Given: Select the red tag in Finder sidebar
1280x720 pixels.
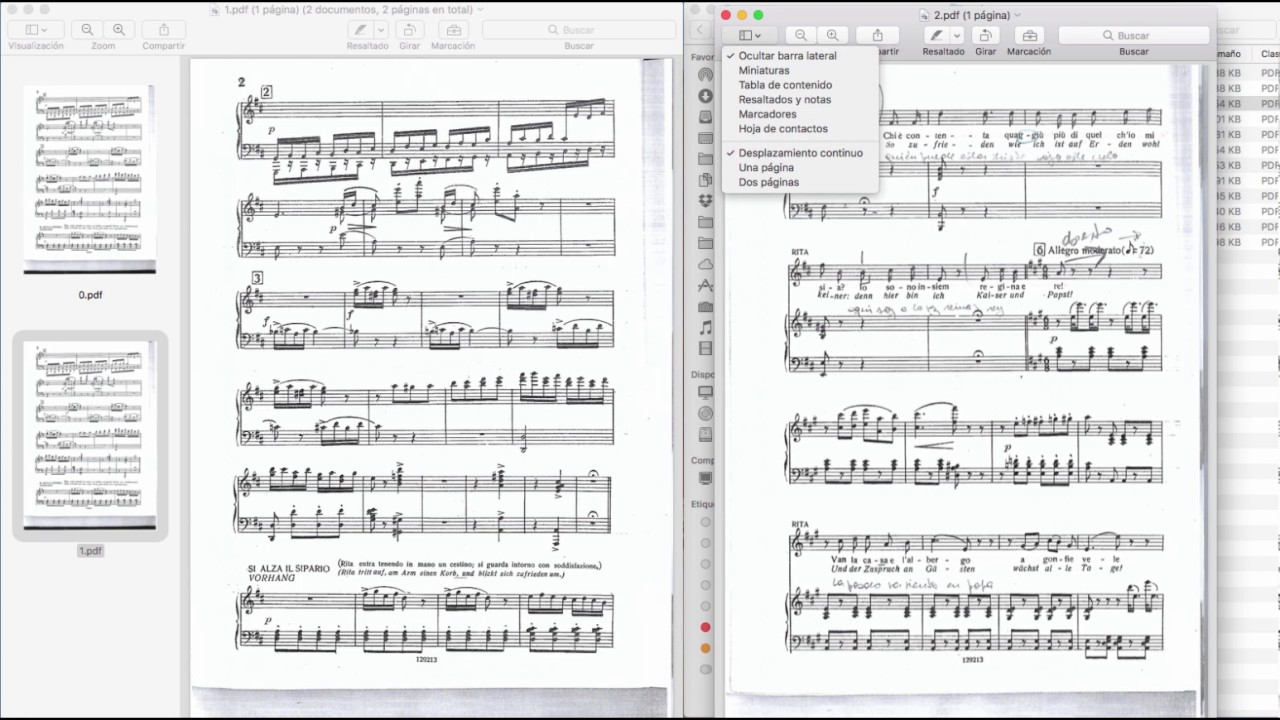Looking at the screenshot, I should (x=706, y=627).
